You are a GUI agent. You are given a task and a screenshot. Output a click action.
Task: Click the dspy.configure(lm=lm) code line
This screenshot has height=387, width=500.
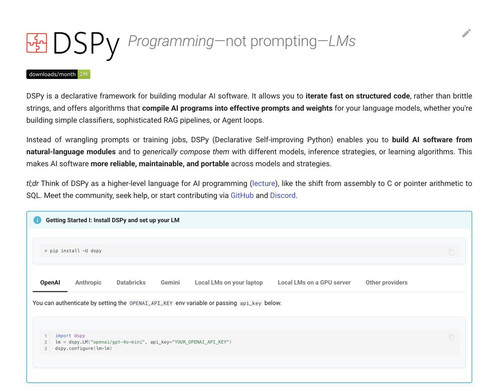pos(83,348)
